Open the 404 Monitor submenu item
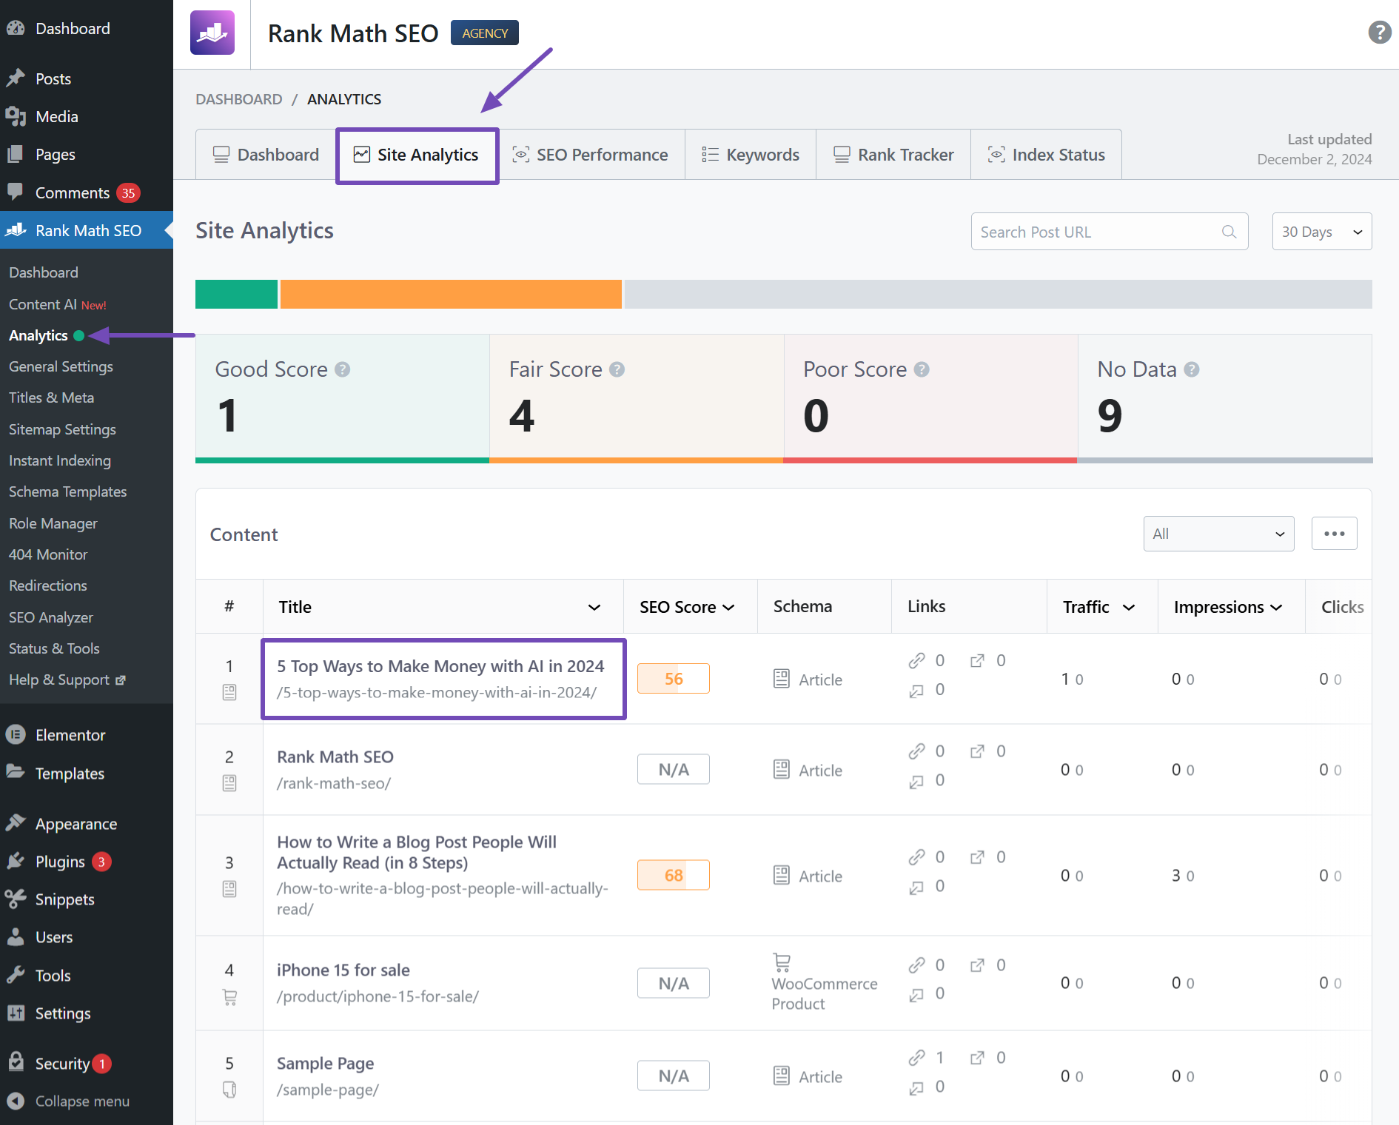 tap(48, 554)
